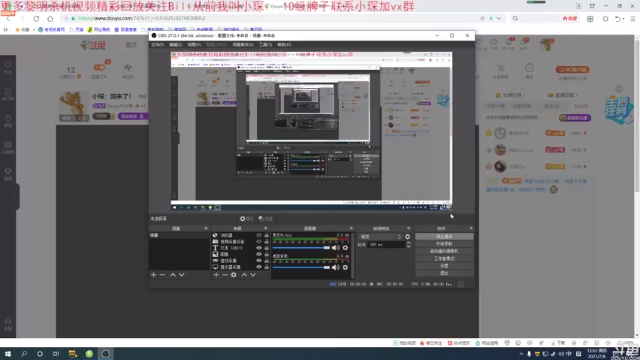Image resolution: width=640 pixels, height=360 pixels.
Task: Open OBS 场景集合(S) menu
Action: 243,44
